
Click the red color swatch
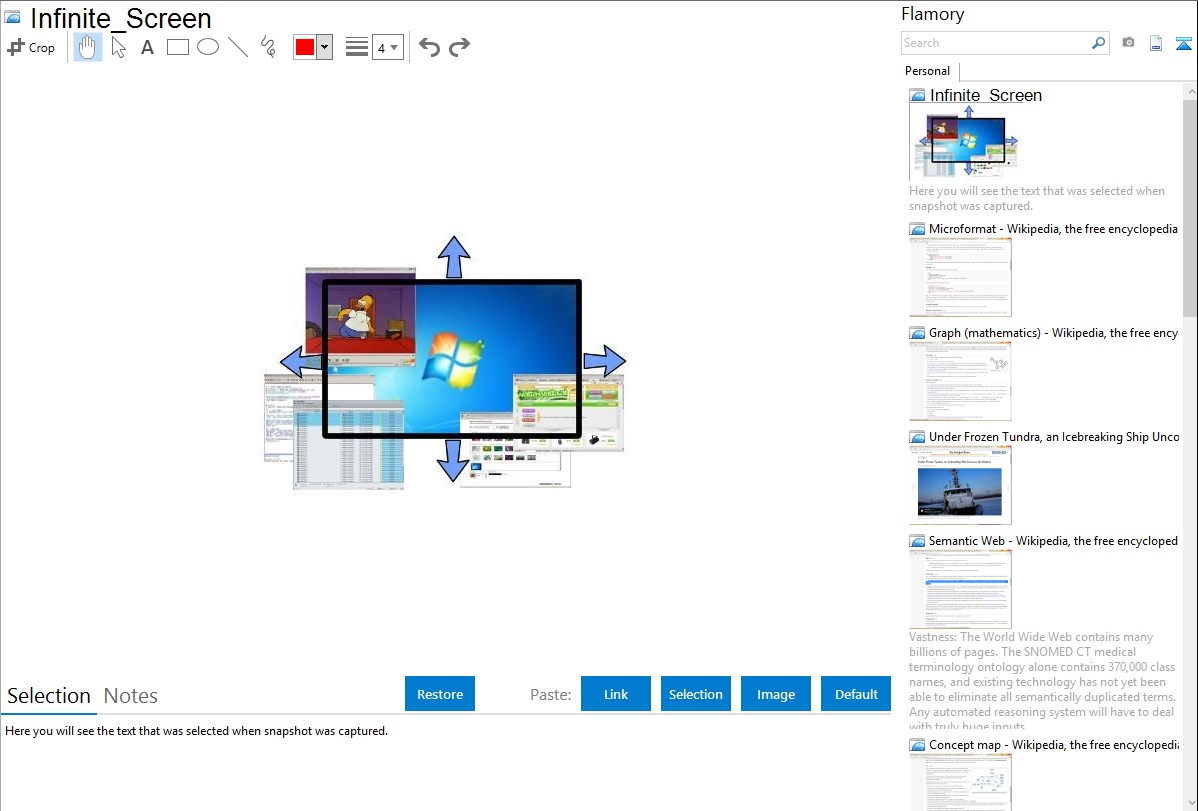pos(305,47)
